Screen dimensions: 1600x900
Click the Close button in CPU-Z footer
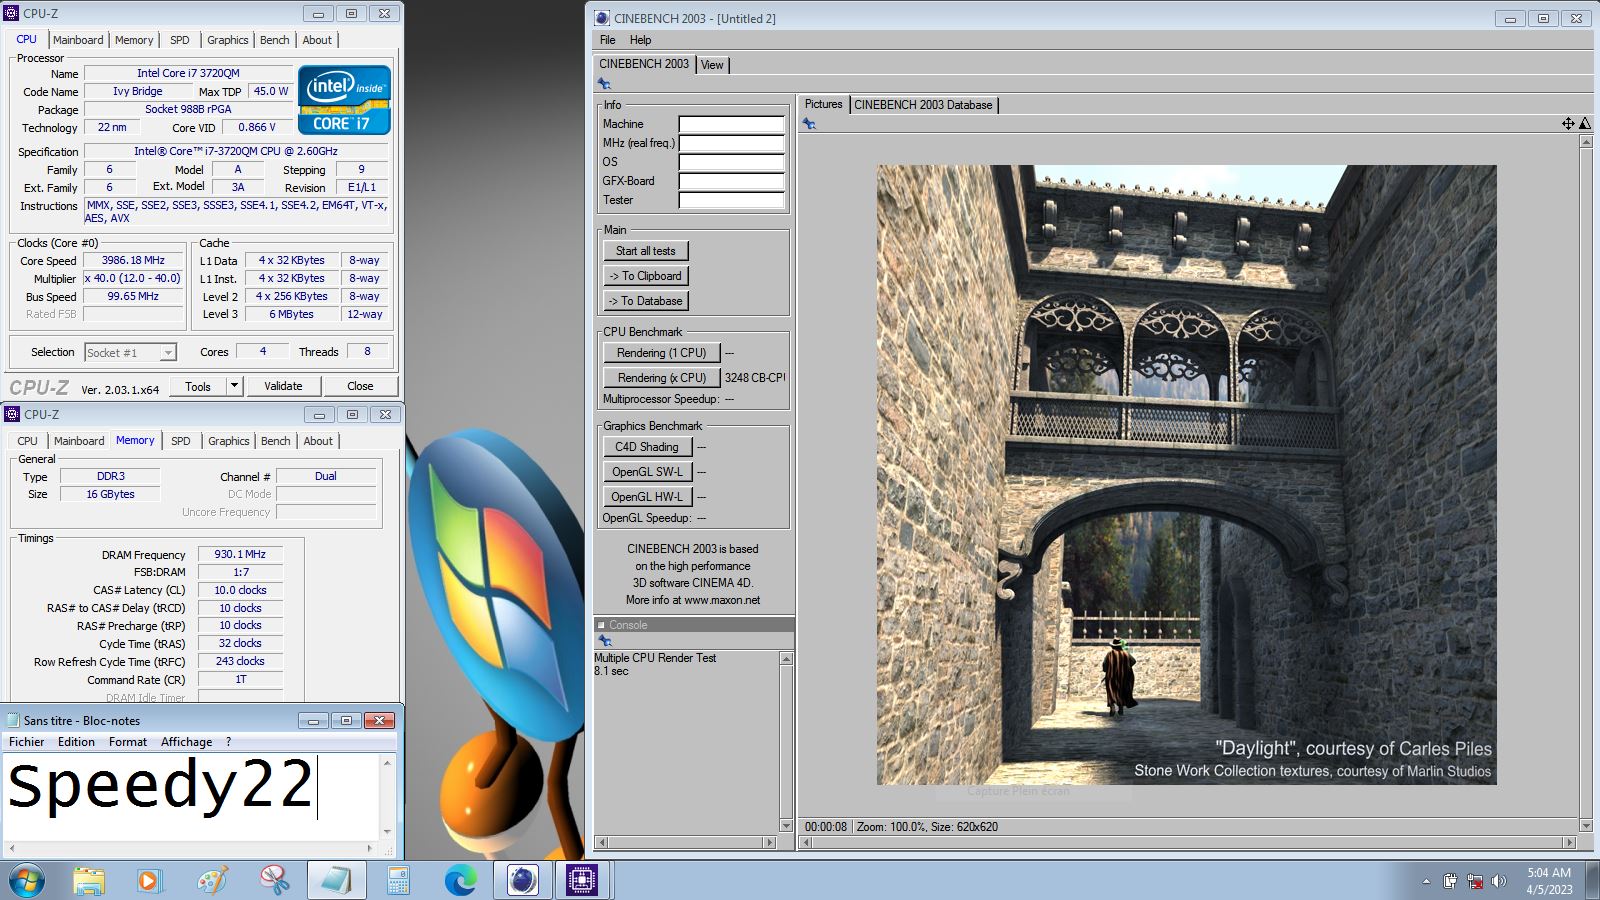pos(360,386)
